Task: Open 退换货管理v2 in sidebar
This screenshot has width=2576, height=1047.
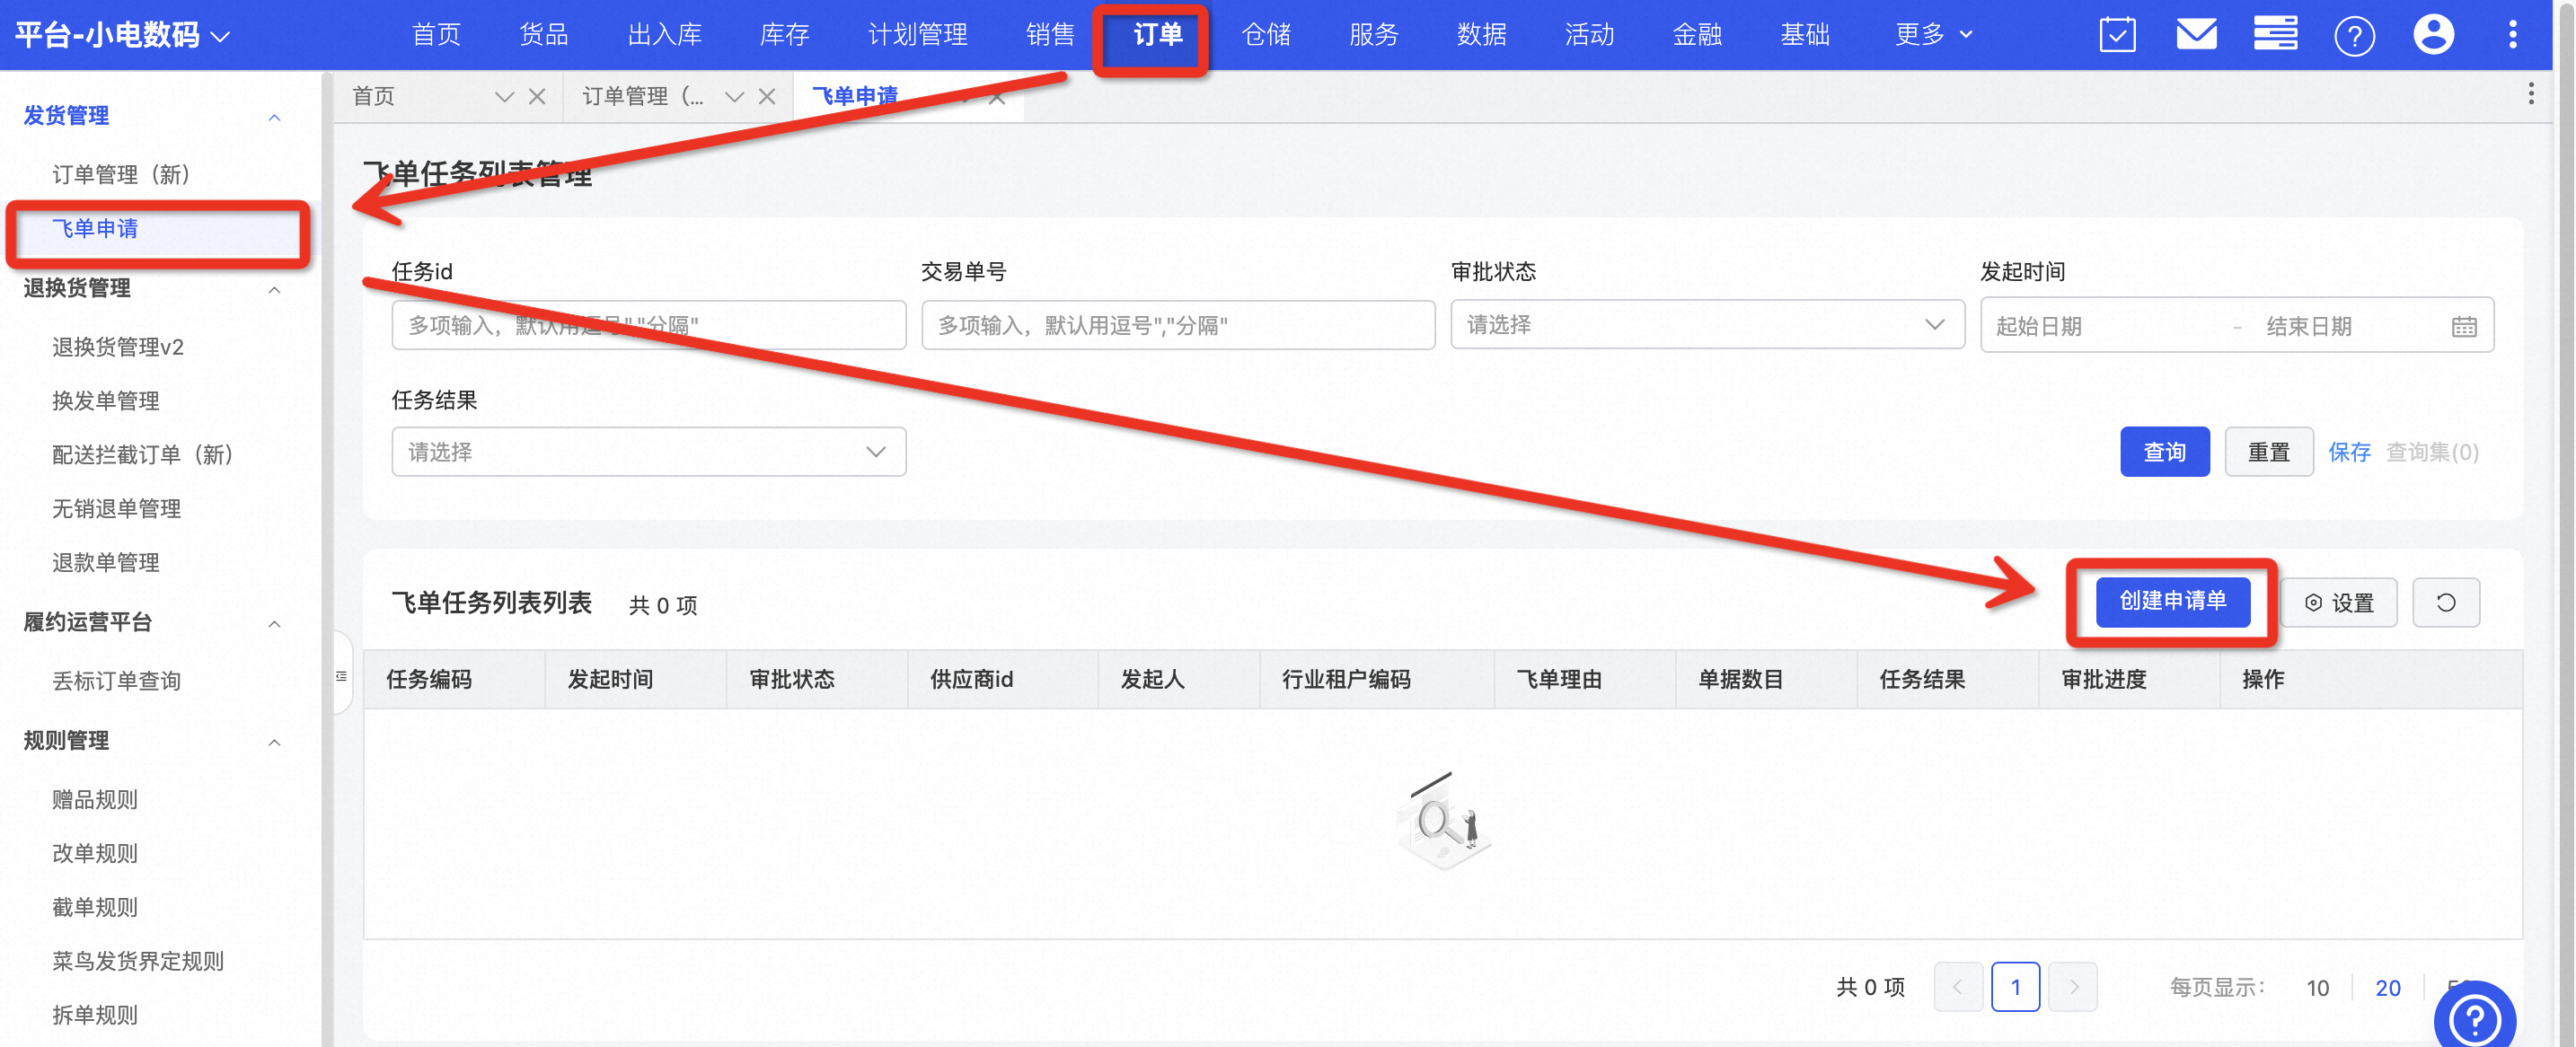Action: coord(118,347)
